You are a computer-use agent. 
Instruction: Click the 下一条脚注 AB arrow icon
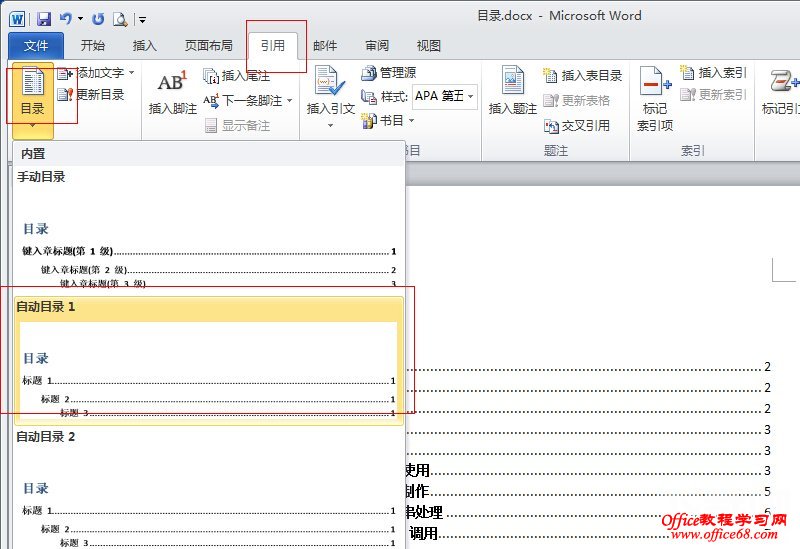[211, 101]
